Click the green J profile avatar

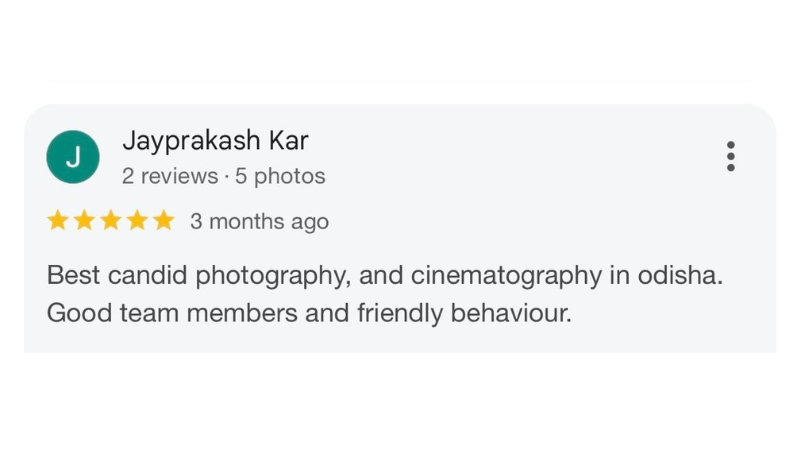(72, 157)
